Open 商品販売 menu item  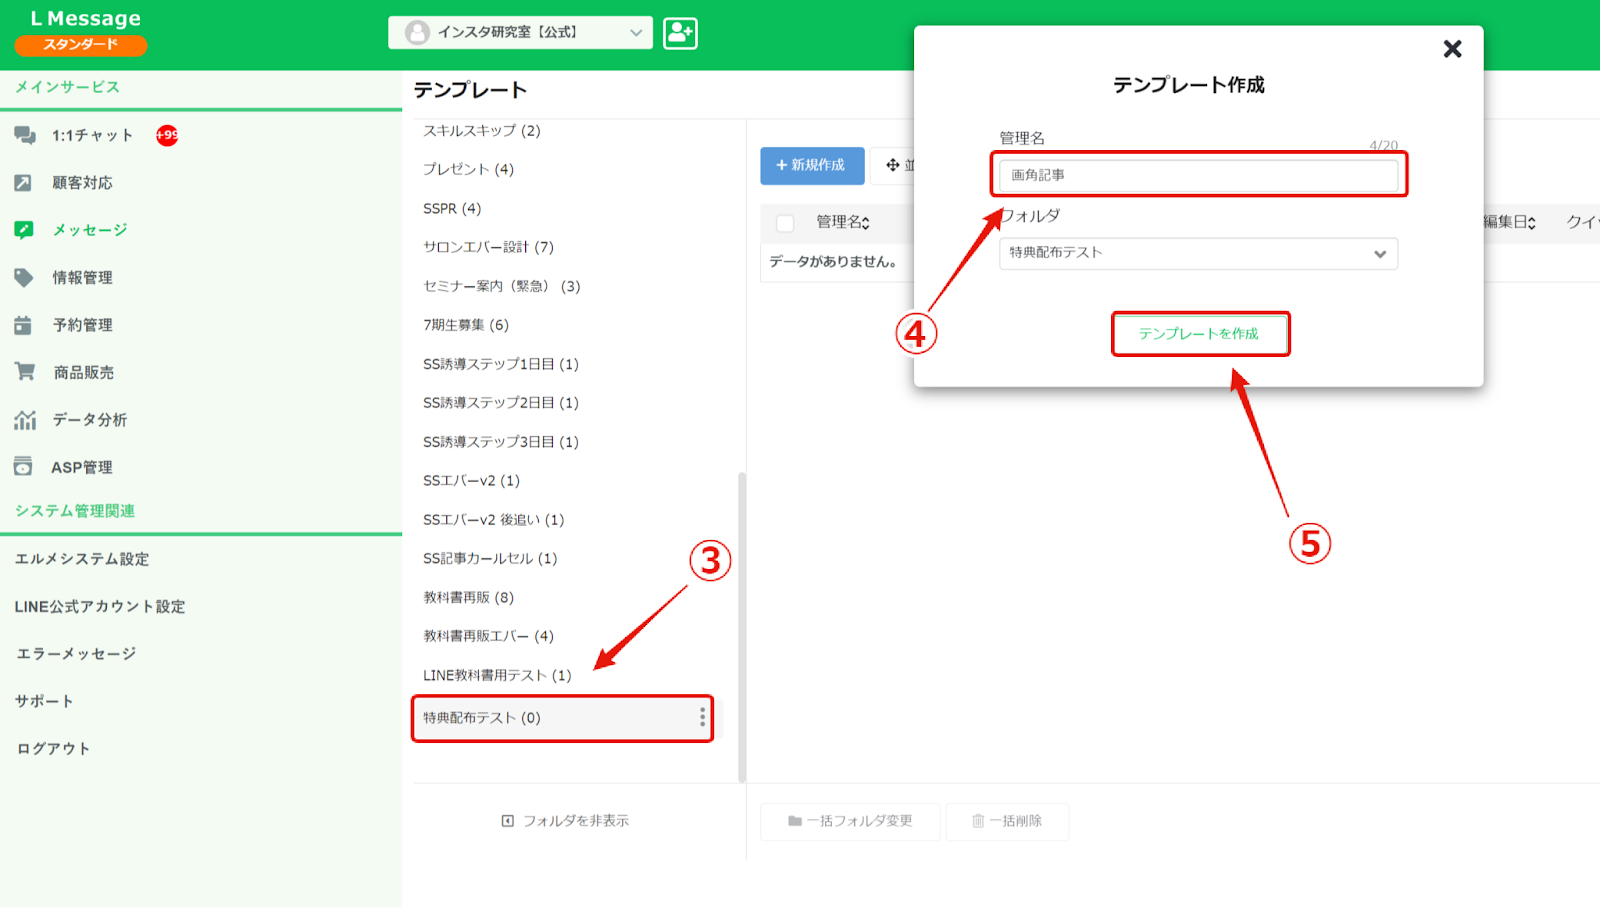click(x=84, y=372)
